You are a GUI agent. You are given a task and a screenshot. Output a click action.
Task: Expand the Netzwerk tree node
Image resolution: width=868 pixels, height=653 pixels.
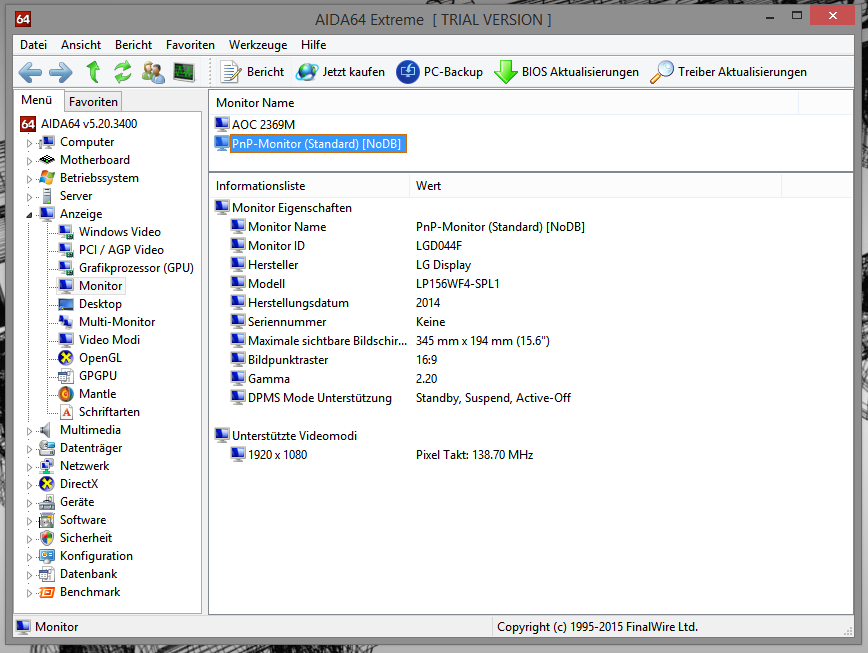tap(29, 467)
